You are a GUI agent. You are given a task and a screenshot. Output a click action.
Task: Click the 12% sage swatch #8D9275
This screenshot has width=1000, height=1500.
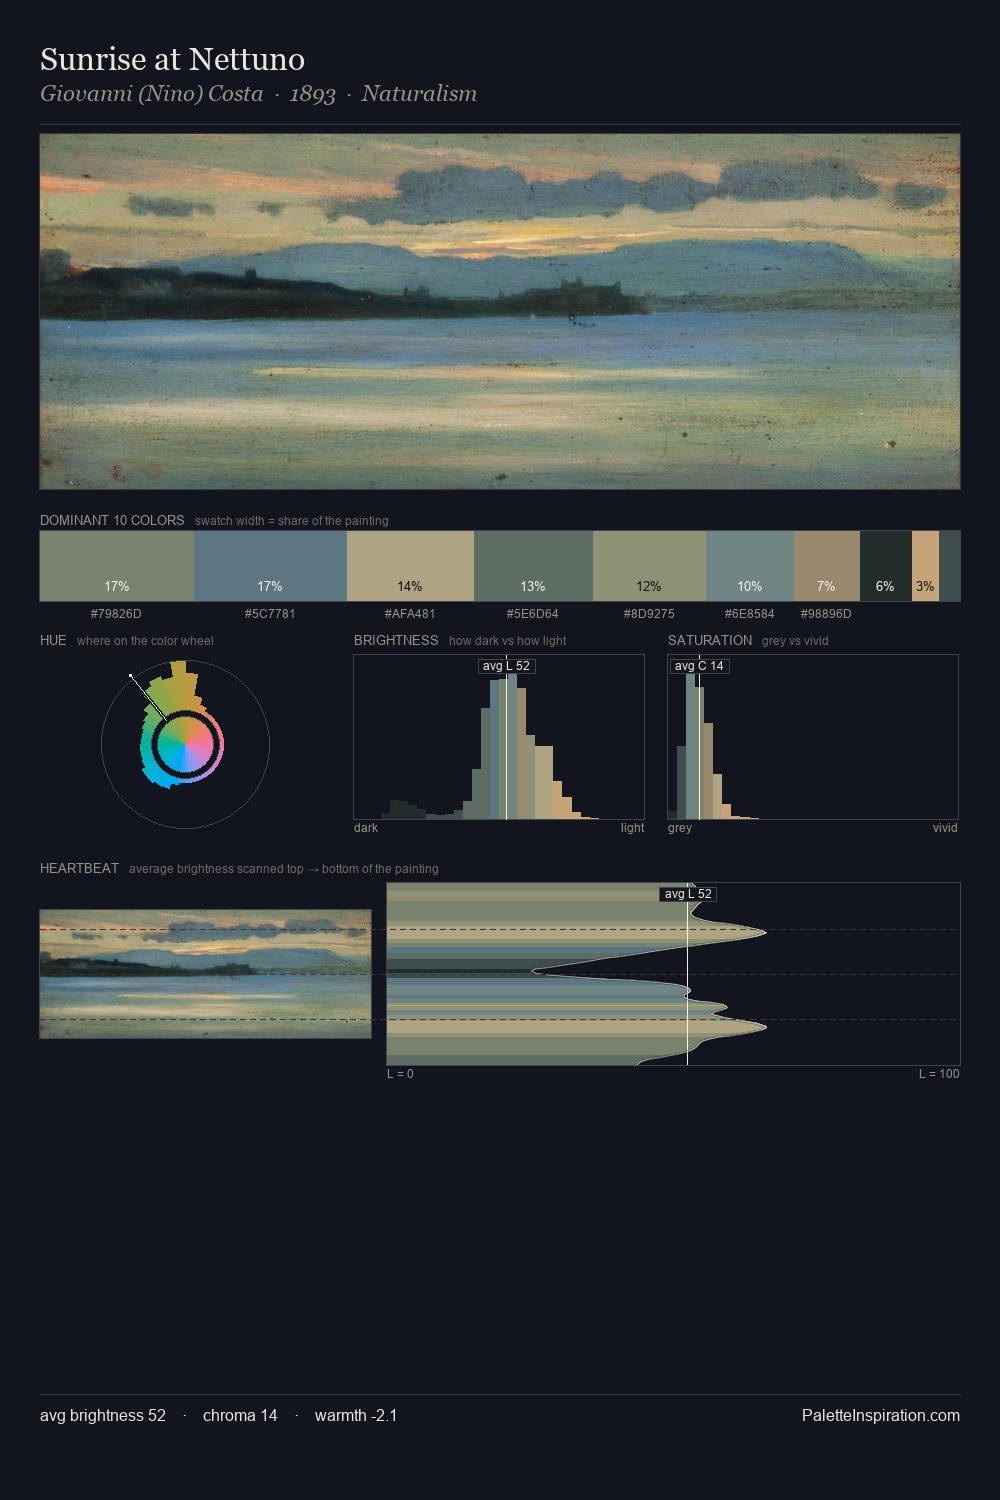pos(649,566)
